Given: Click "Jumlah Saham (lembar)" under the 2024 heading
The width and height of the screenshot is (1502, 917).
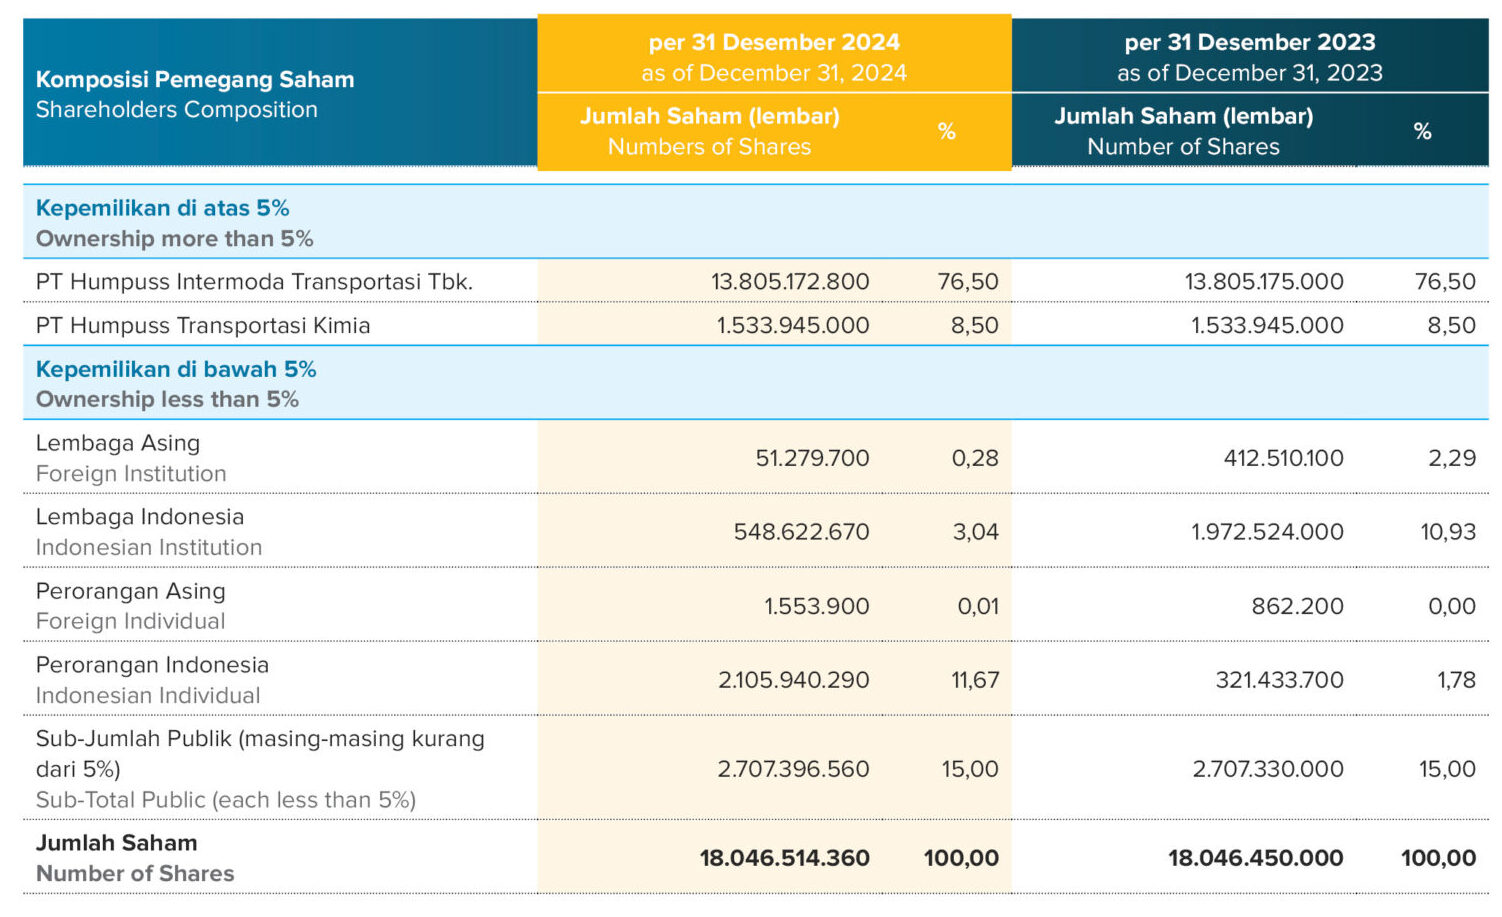Looking at the screenshot, I should [710, 116].
